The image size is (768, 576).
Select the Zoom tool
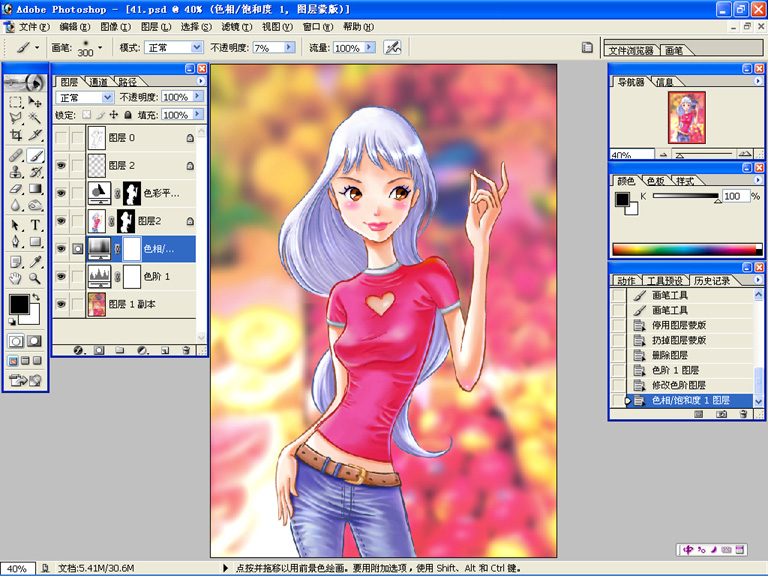pyautogui.click(x=35, y=279)
